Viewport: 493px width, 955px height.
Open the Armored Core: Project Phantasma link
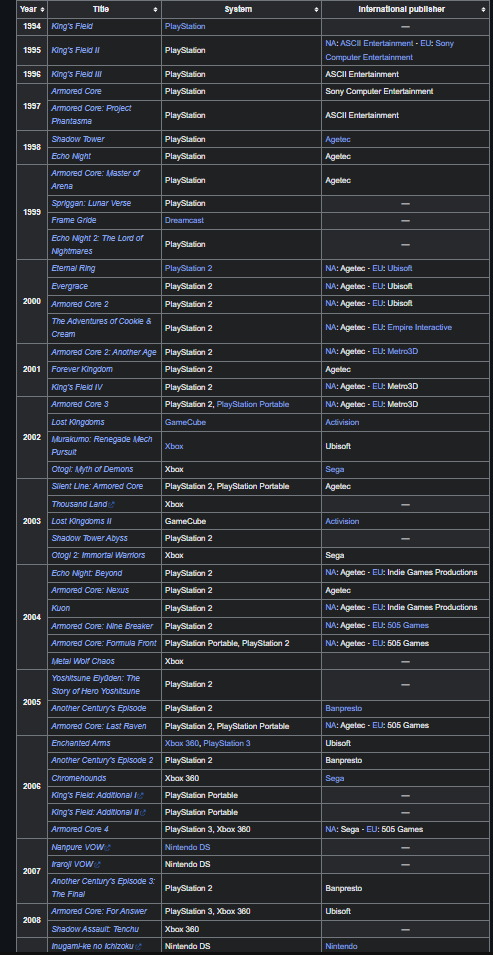pyautogui.click(x=91, y=115)
